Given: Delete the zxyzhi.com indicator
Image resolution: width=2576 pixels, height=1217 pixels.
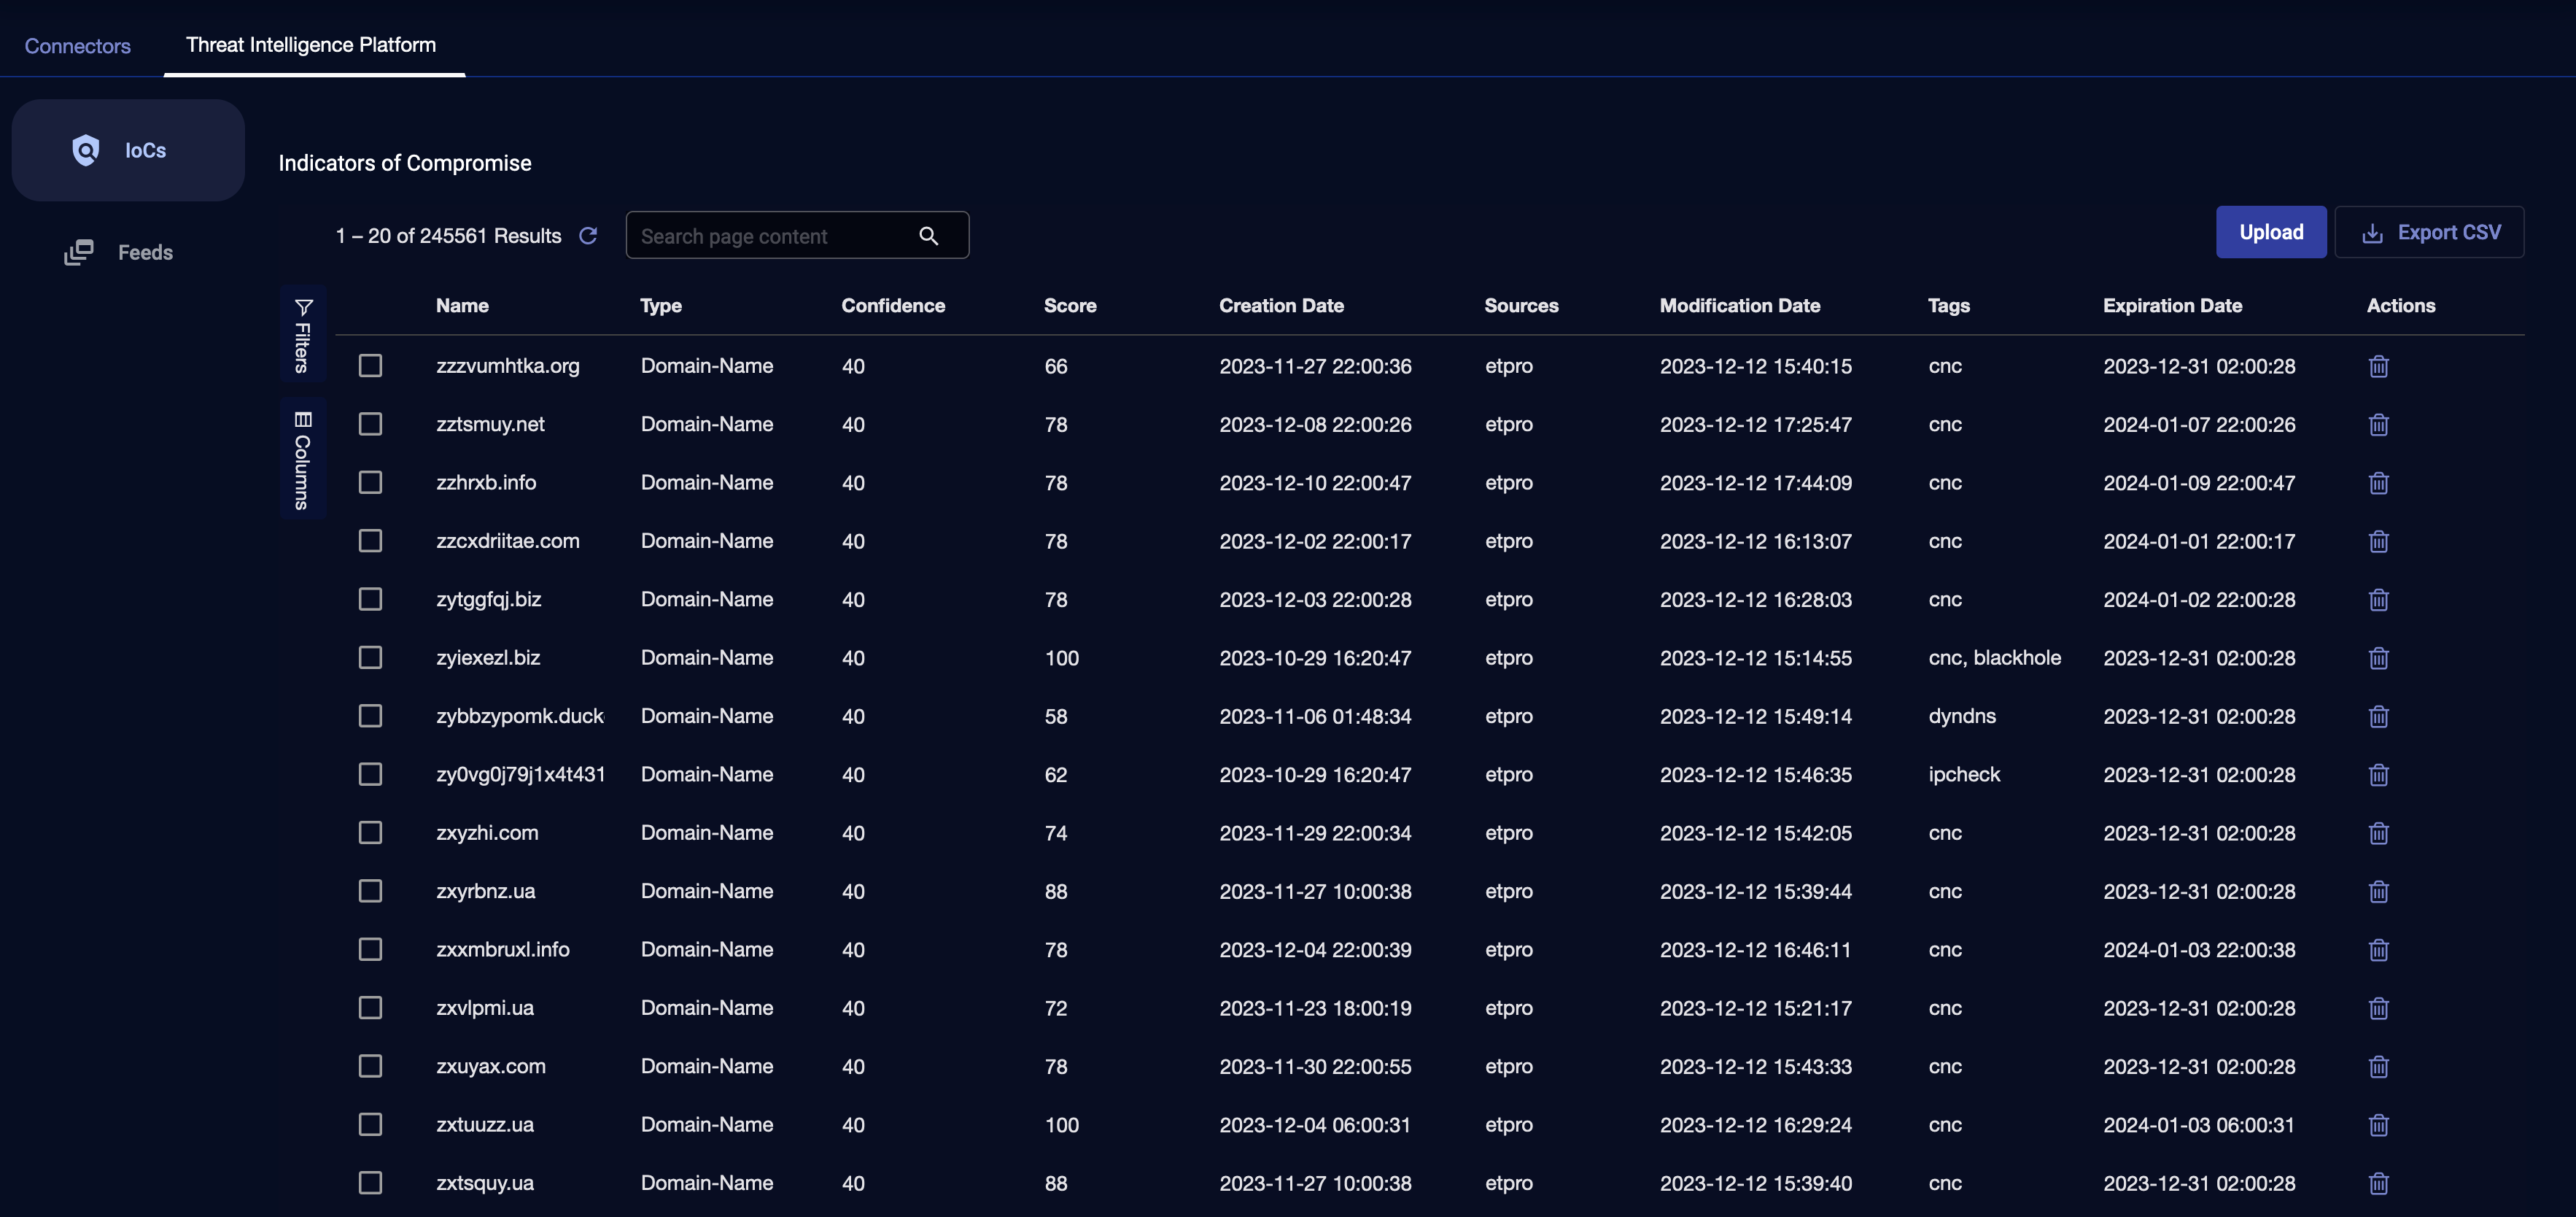Looking at the screenshot, I should pyautogui.click(x=2378, y=833).
